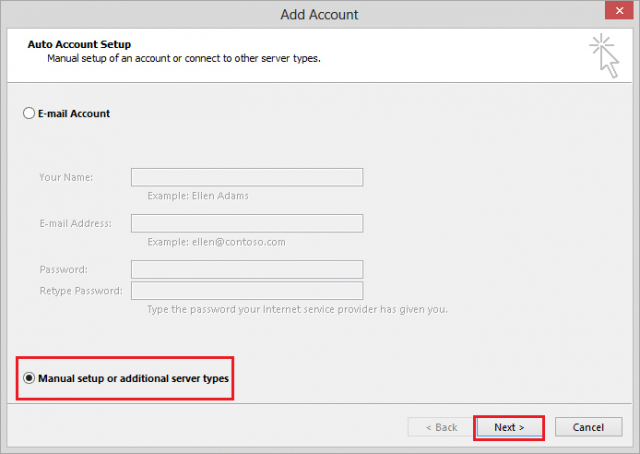Screen dimensions: 640x454
Task: Click the E-mail Account option label text
Action: (x=74, y=114)
